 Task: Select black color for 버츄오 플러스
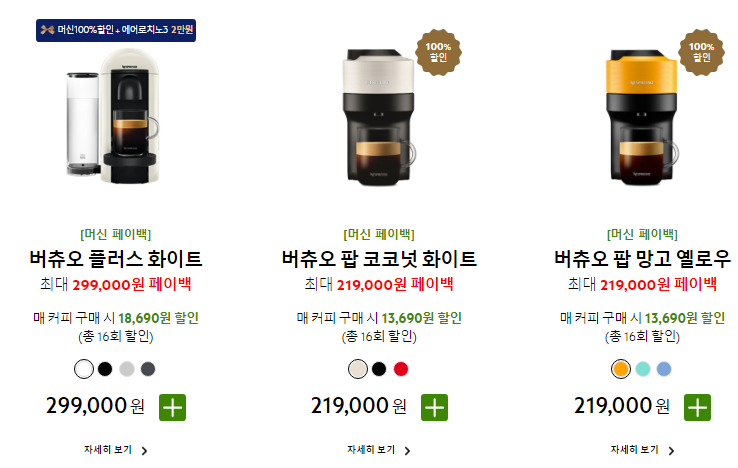105,369
